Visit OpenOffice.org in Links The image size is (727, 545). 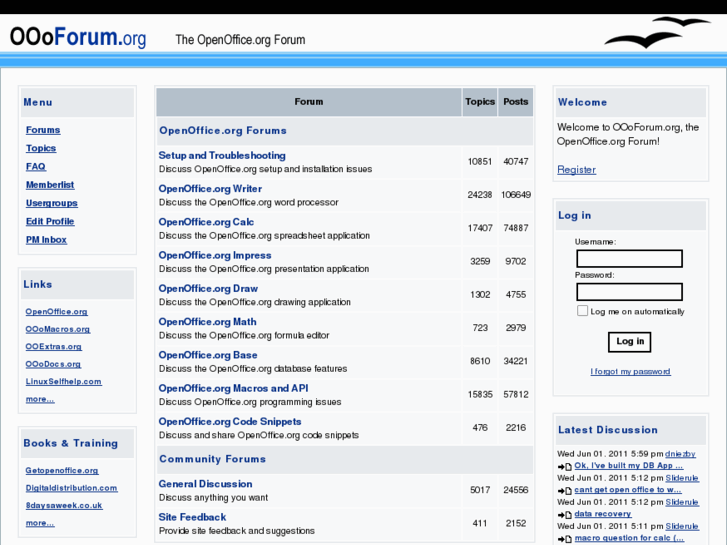click(57, 312)
